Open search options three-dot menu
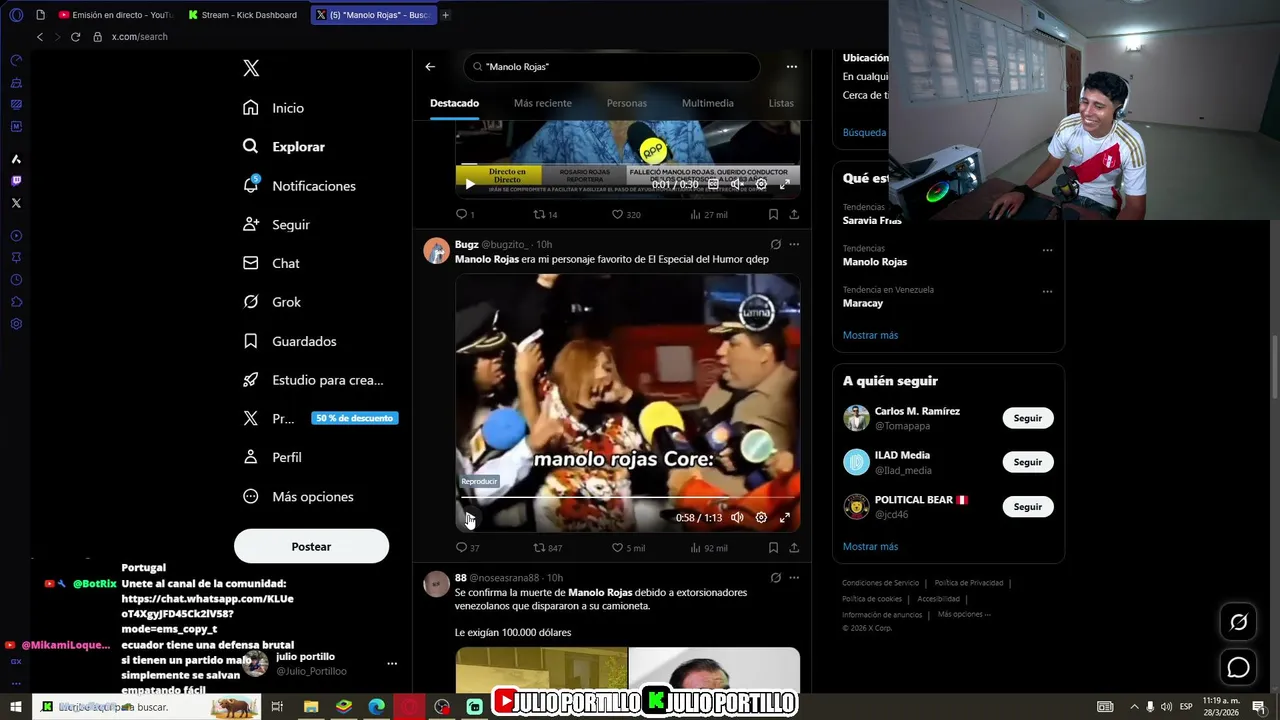The image size is (1280, 720). [x=792, y=67]
